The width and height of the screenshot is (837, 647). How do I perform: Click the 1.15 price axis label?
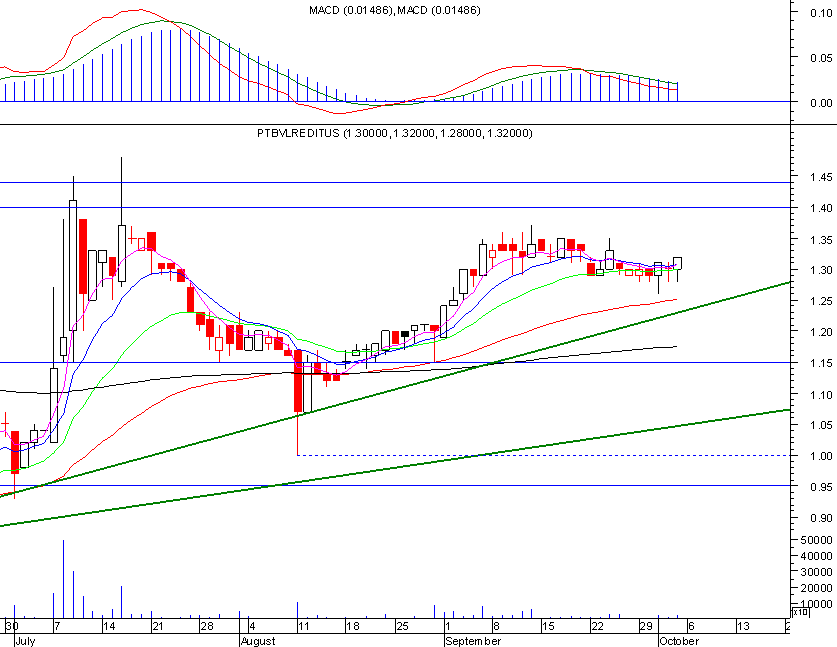point(821,363)
